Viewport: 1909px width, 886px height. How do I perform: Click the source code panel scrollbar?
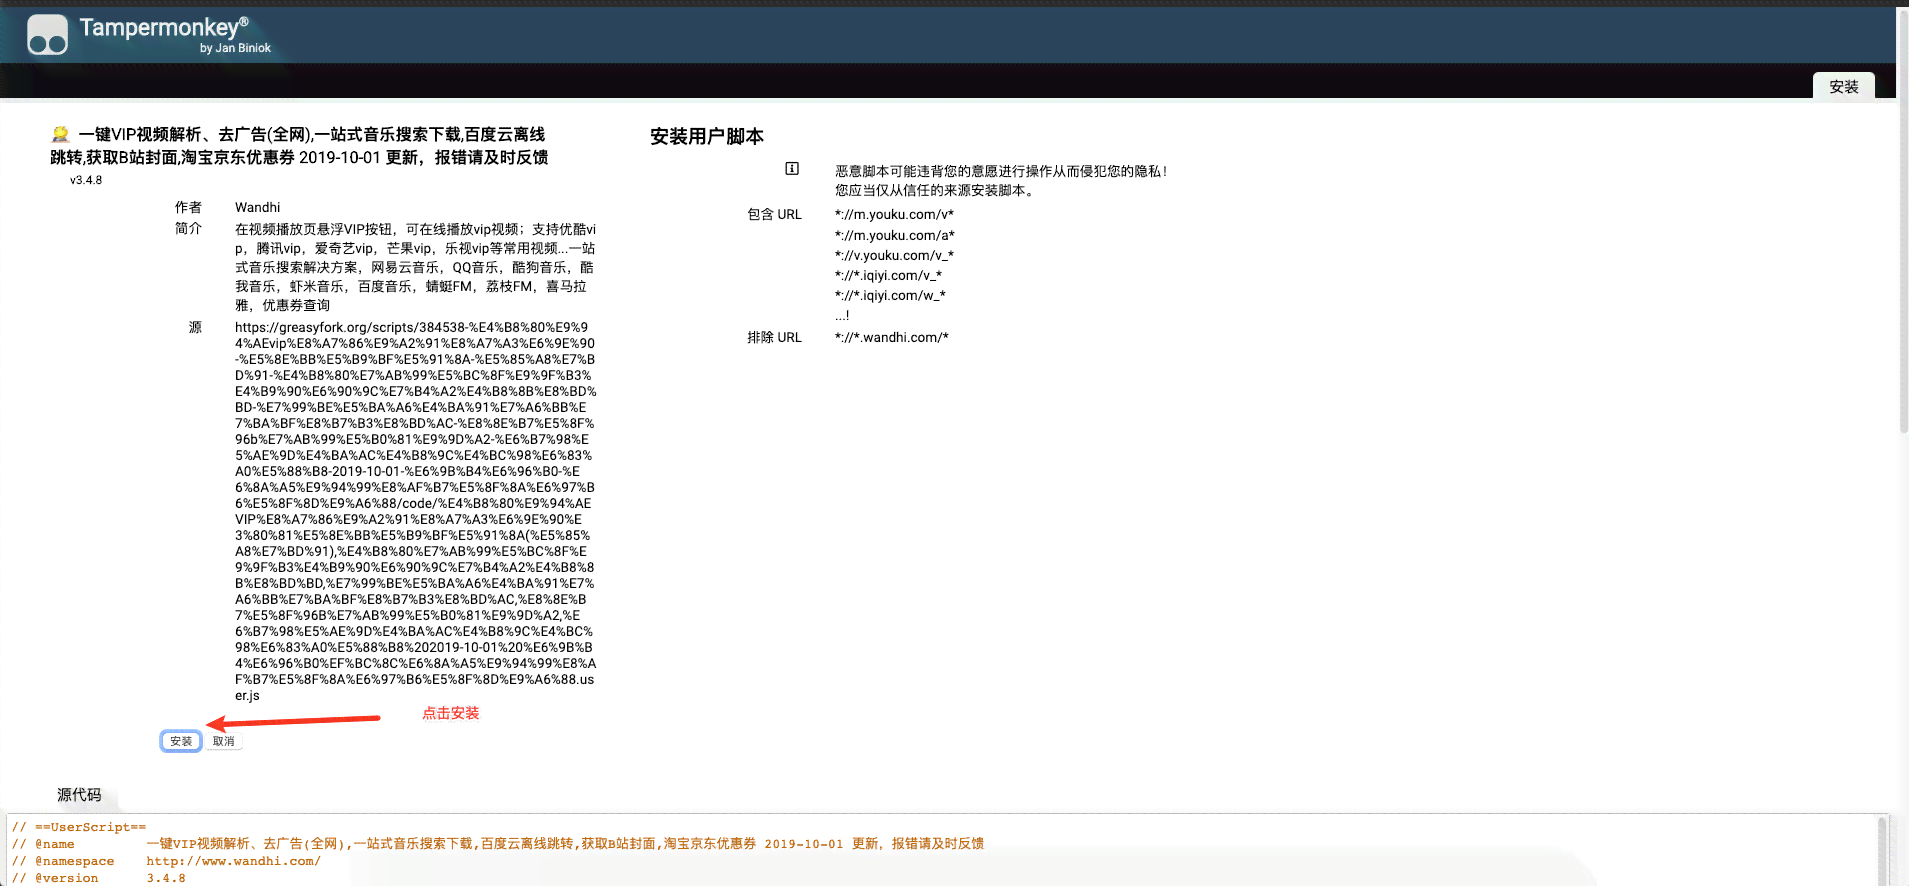(x=1882, y=850)
